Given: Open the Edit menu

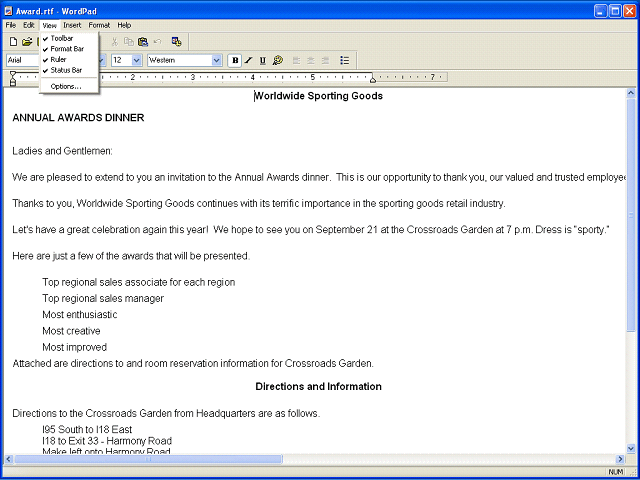Looking at the screenshot, I should pyautogui.click(x=29, y=25).
